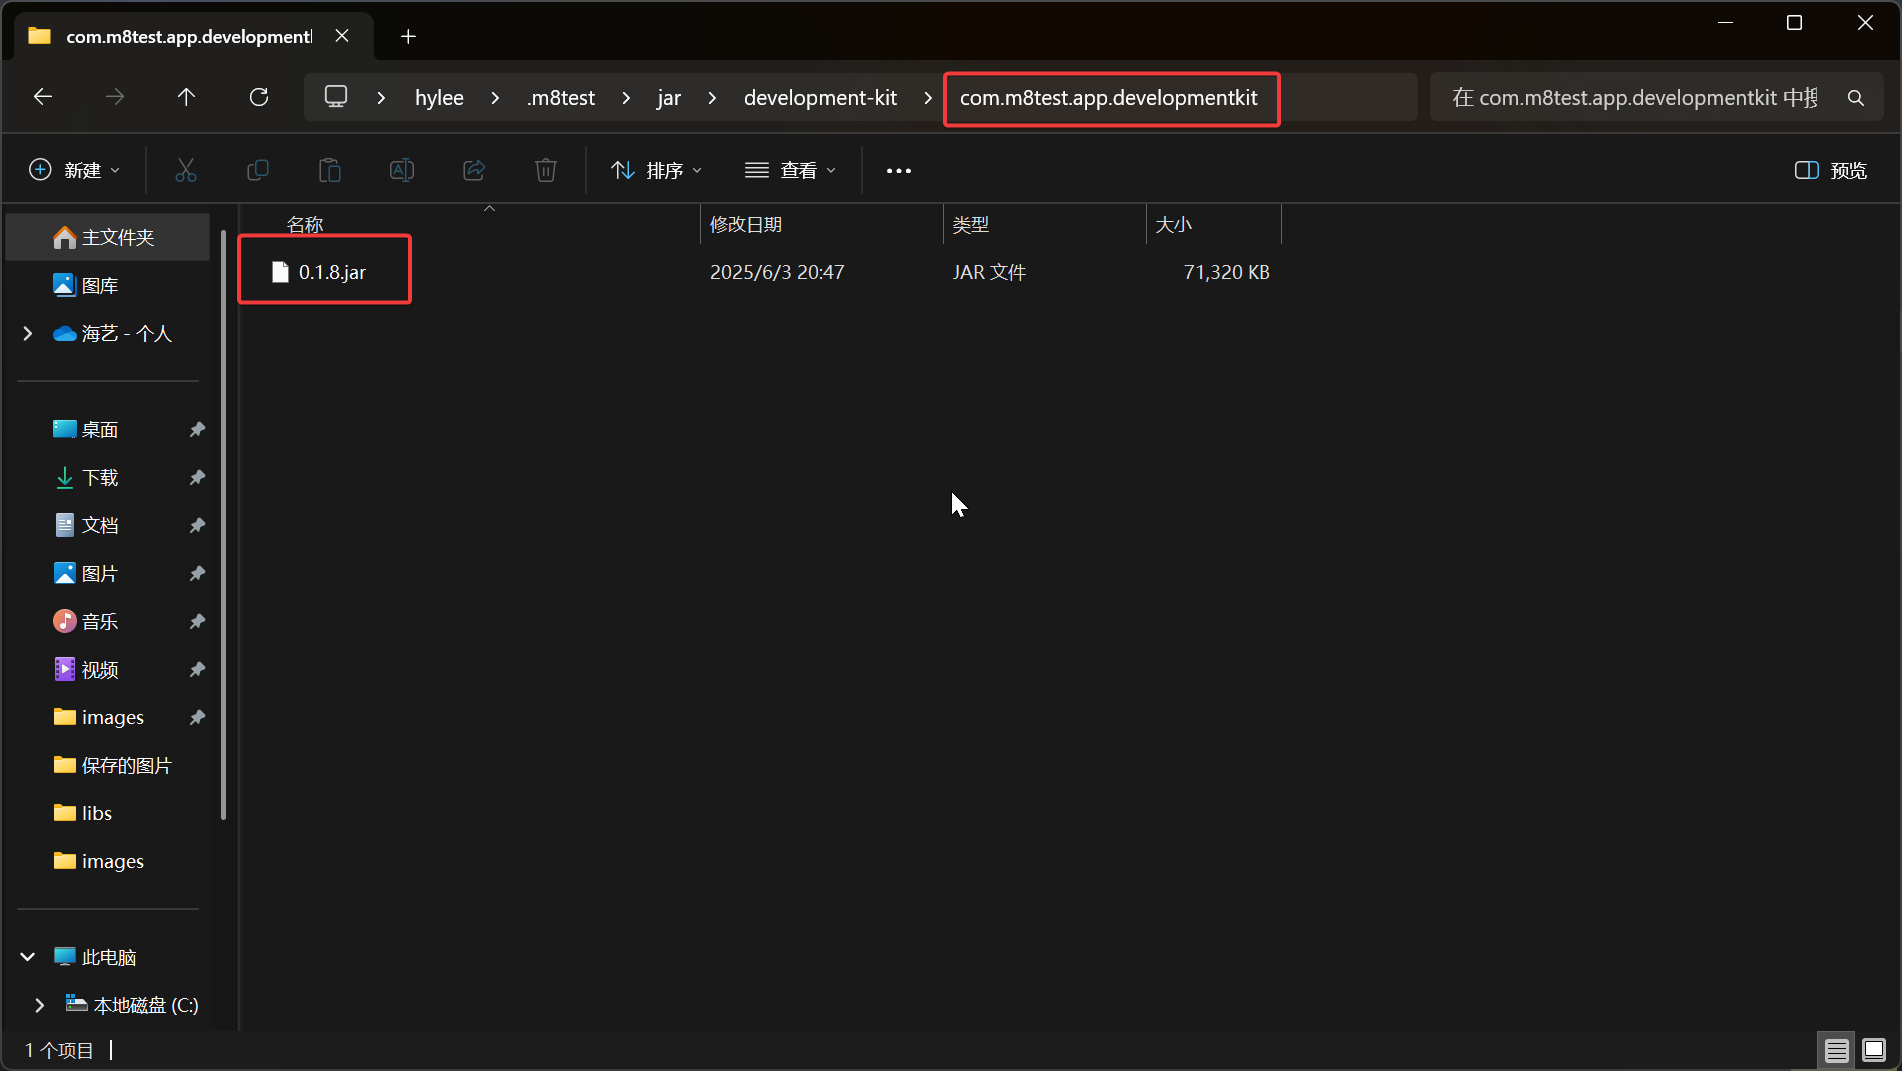Open a new tab with plus button
Viewport: 1902px width, 1071px height.
point(408,37)
